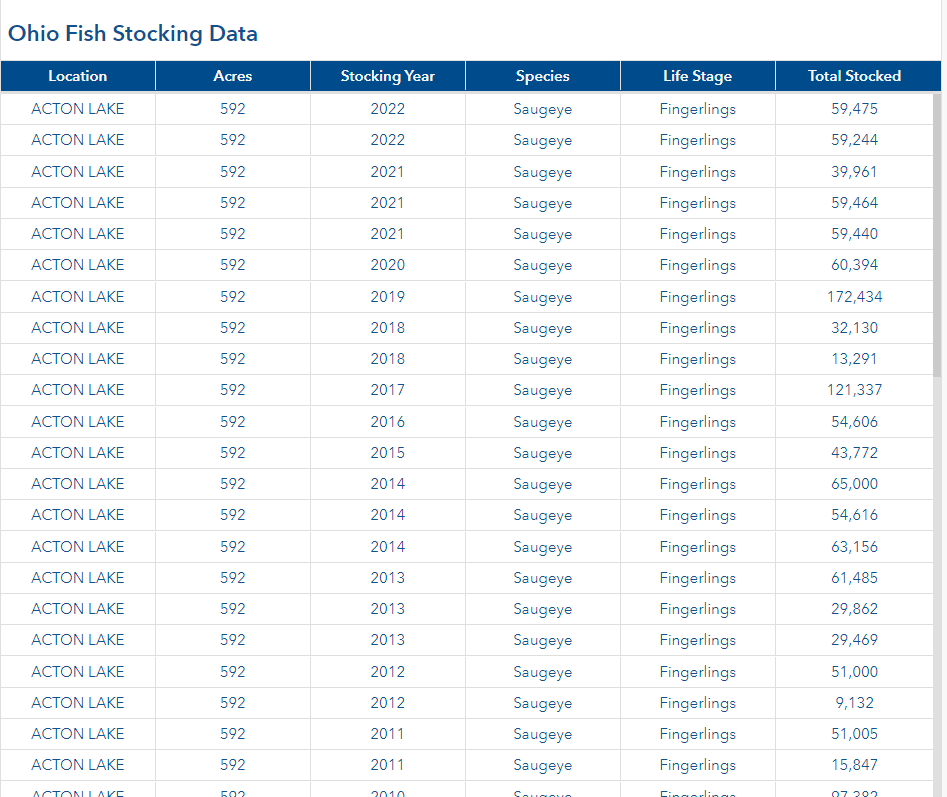Click Saugeye in the 13,291 row
Screen dimensions: 947x797
(542, 359)
